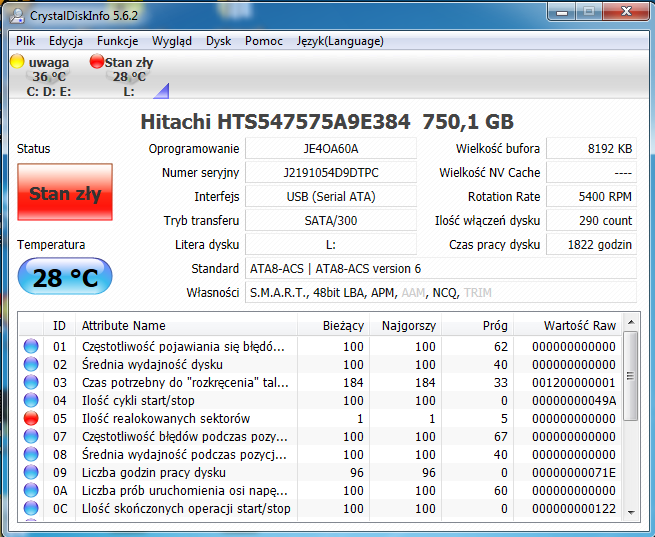Open the Wygląd menu
The height and width of the screenshot is (537, 655).
(172, 41)
